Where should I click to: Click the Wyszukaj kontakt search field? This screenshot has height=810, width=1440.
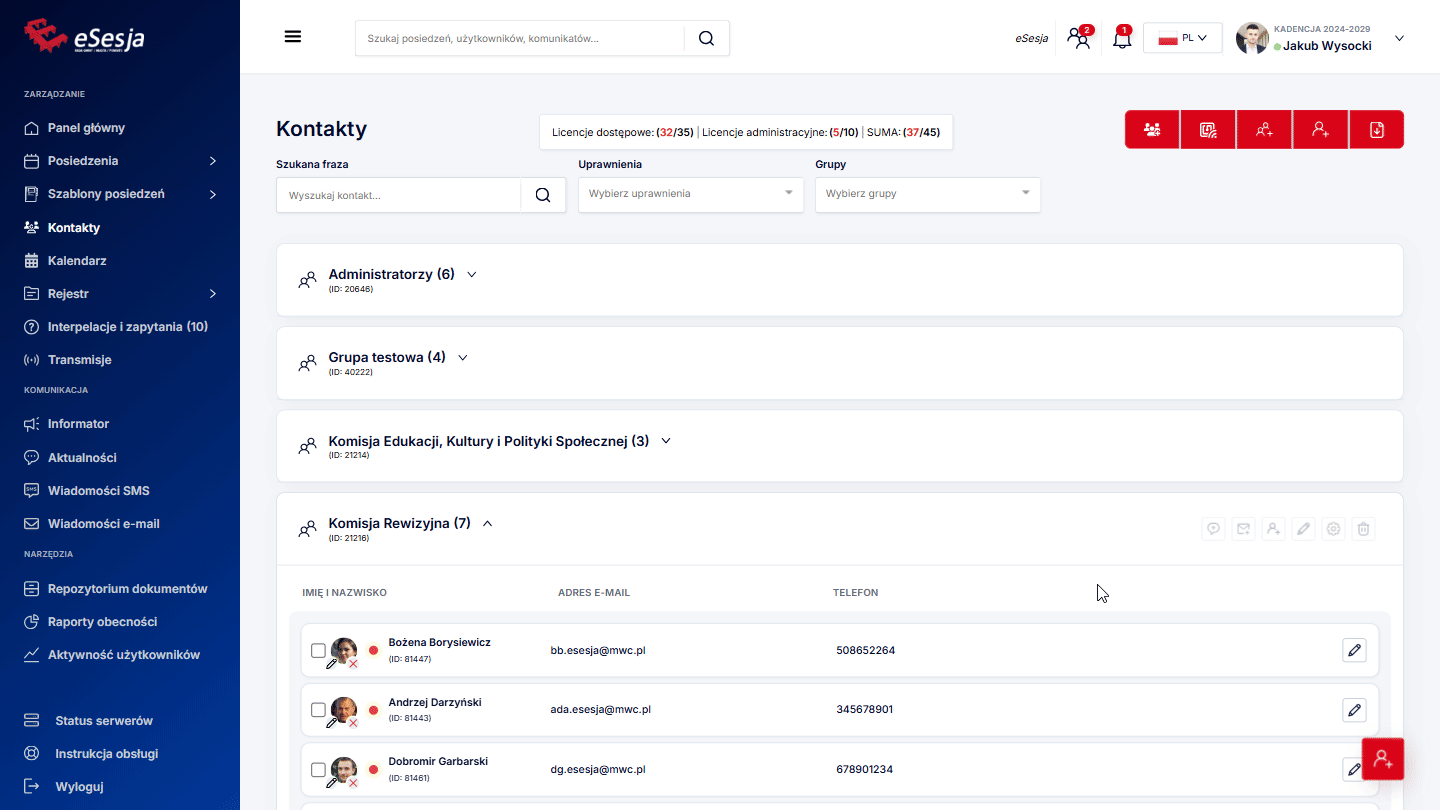point(400,195)
